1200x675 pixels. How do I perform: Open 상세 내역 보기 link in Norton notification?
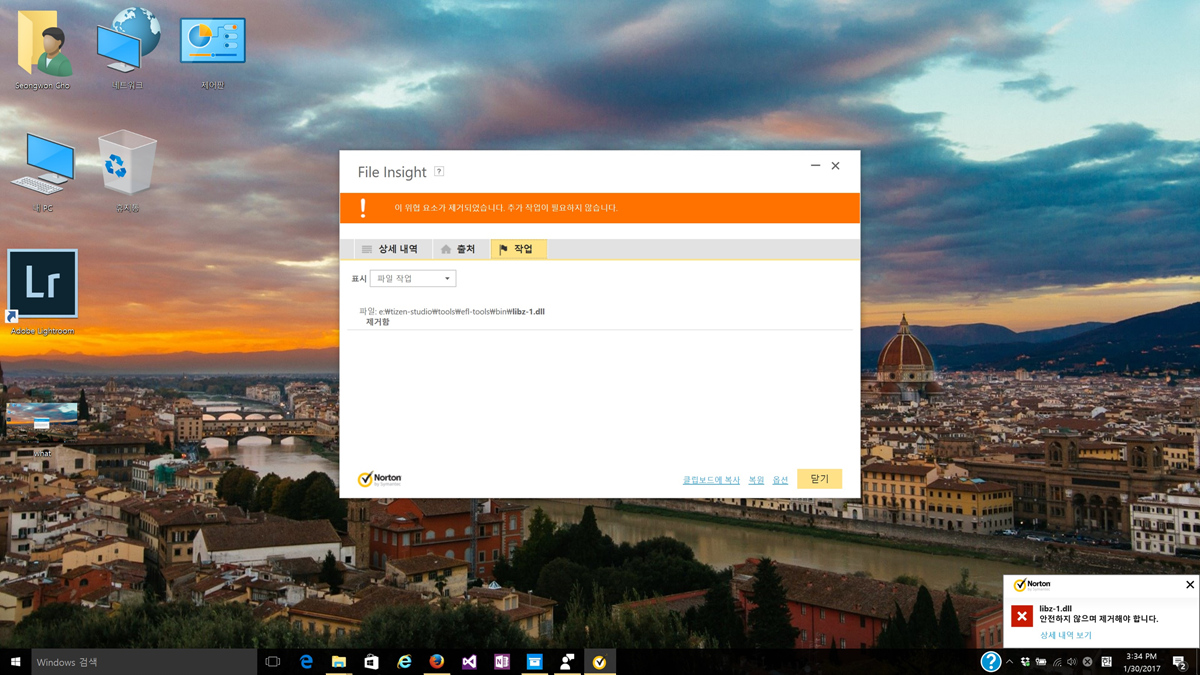click(x=1065, y=636)
